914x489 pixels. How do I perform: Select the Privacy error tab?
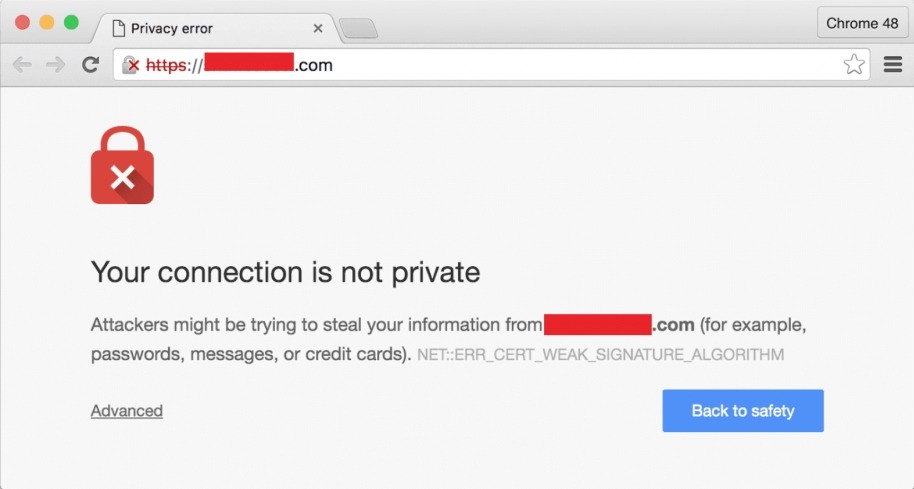pos(216,29)
